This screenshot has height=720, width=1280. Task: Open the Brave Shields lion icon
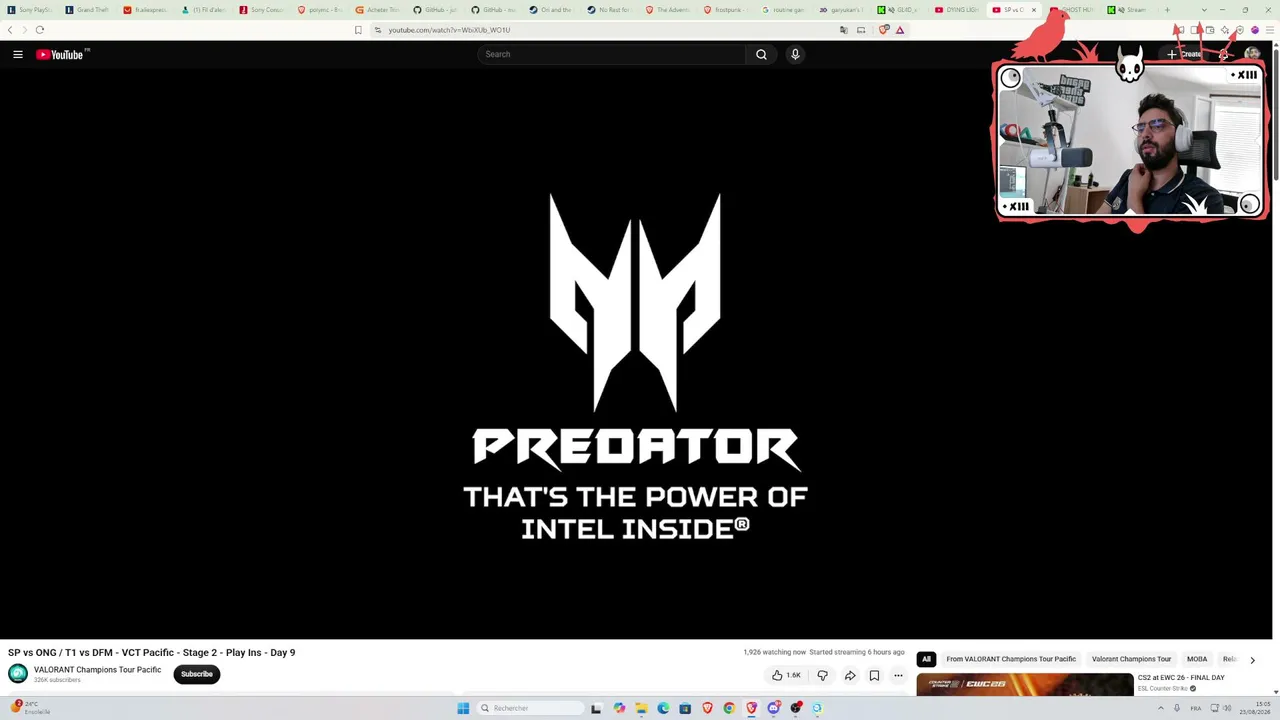[x=883, y=30]
